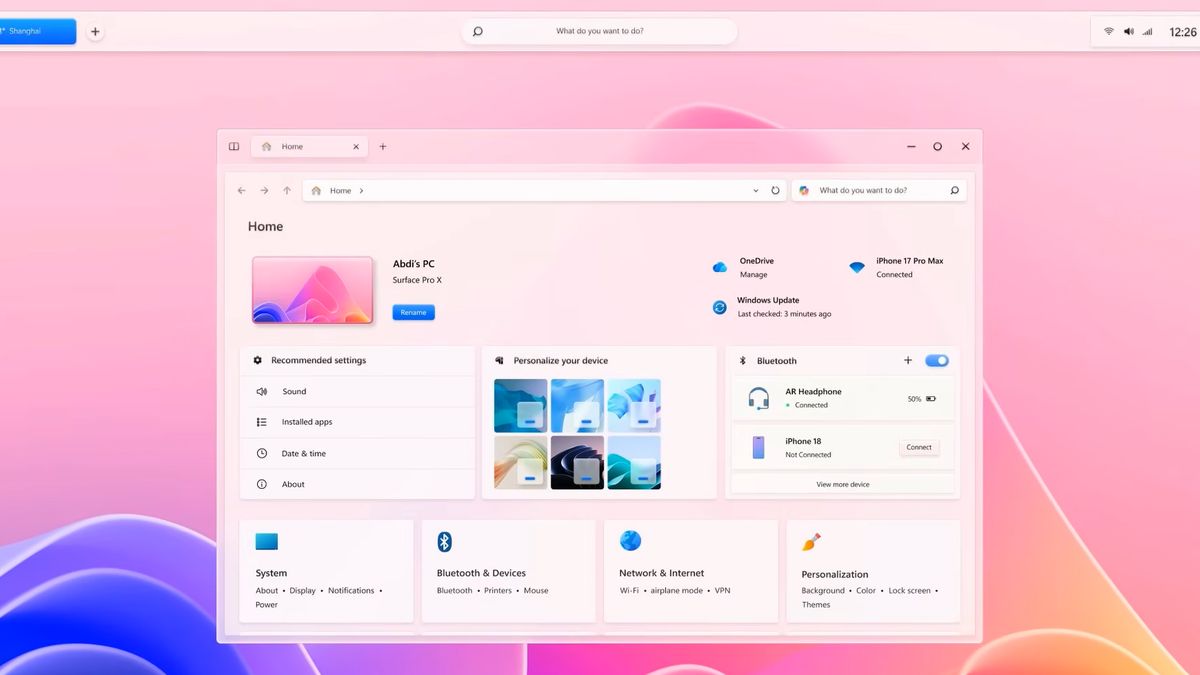
Task: Select the first blue bloom theme thumbnail
Action: 521,405
